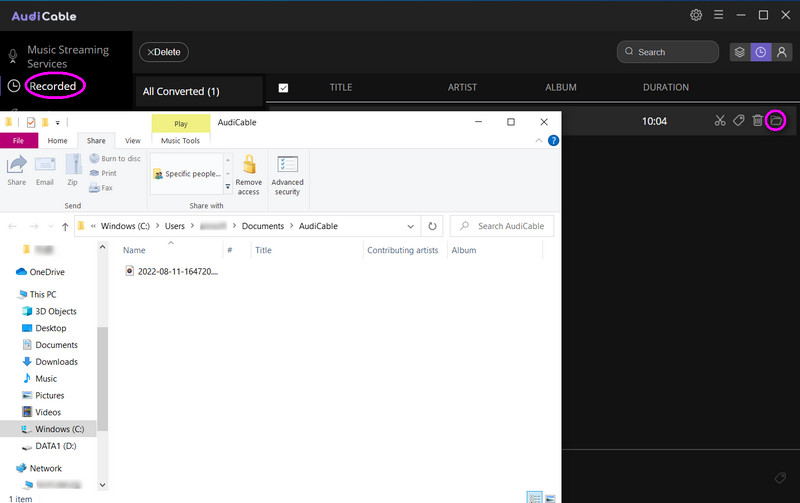The image size is (800, 503).
Task: Open Downloads in navigation pane
Action: 50,362
